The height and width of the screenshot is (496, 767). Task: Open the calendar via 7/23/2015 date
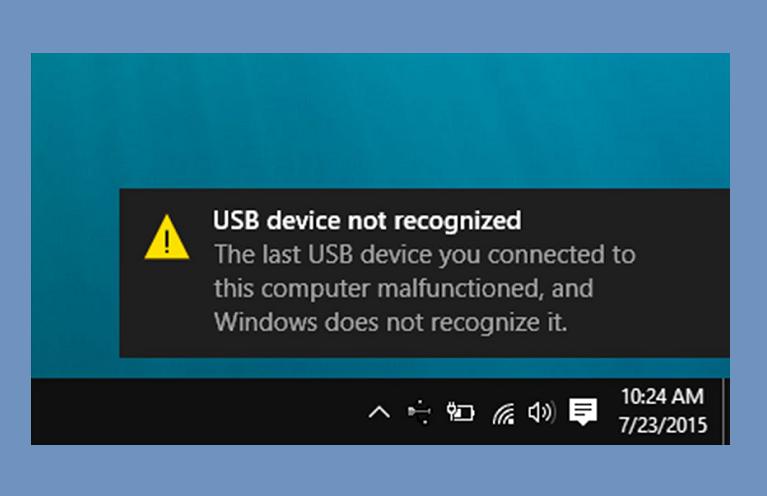coord(663,425)
